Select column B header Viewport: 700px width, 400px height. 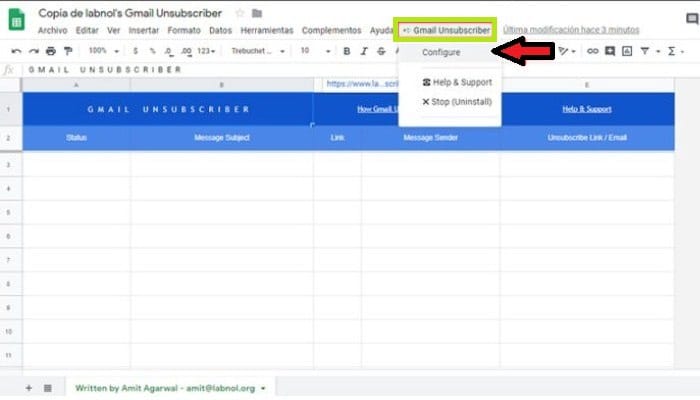[x=222, y=85]
